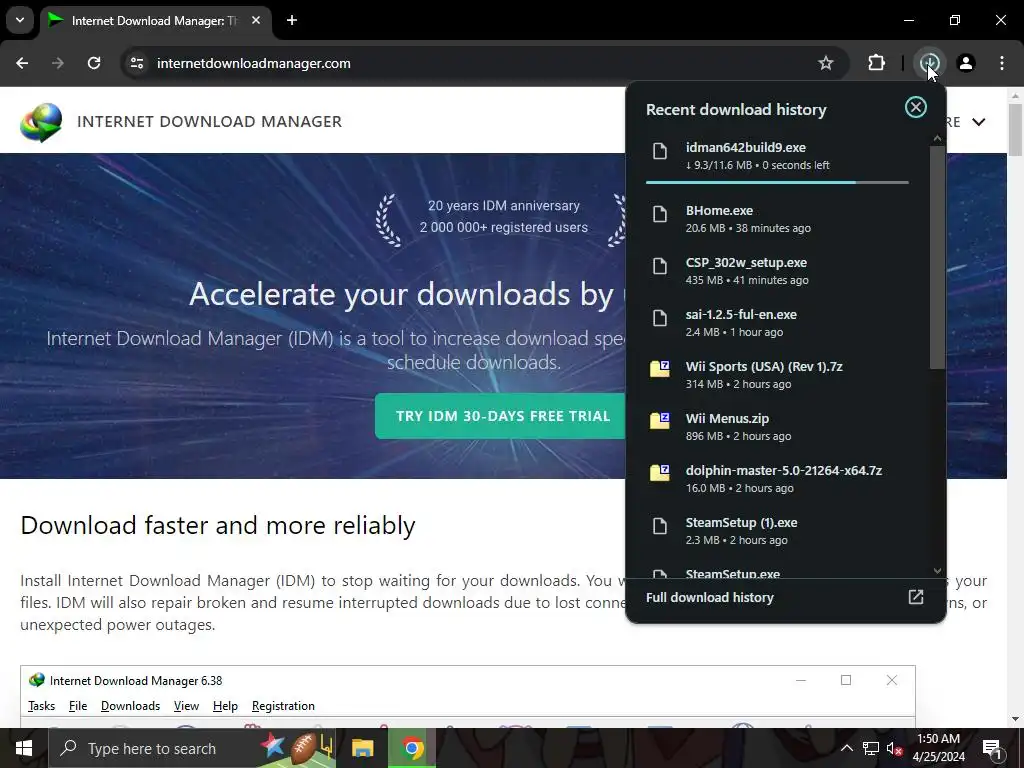This screenshot has width=1024, height=768.
Task: Click file icon beside SteamSetup (1).exe
Action: pos(660,526)
